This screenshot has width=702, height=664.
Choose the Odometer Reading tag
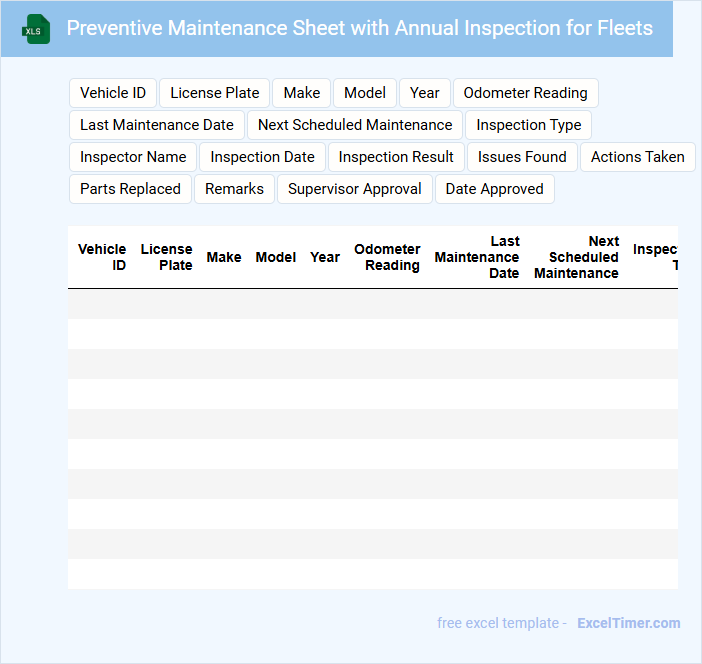(525, 93)
